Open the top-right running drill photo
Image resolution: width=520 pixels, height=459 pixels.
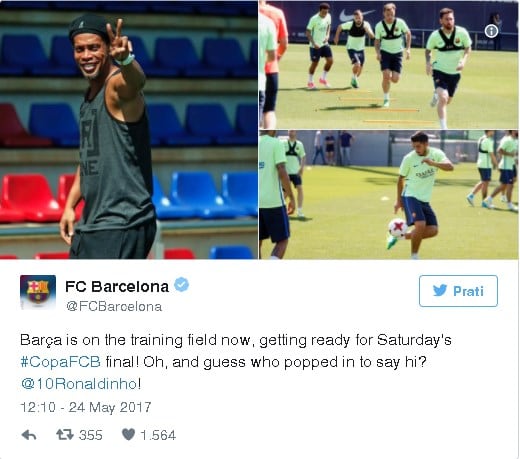389,65
